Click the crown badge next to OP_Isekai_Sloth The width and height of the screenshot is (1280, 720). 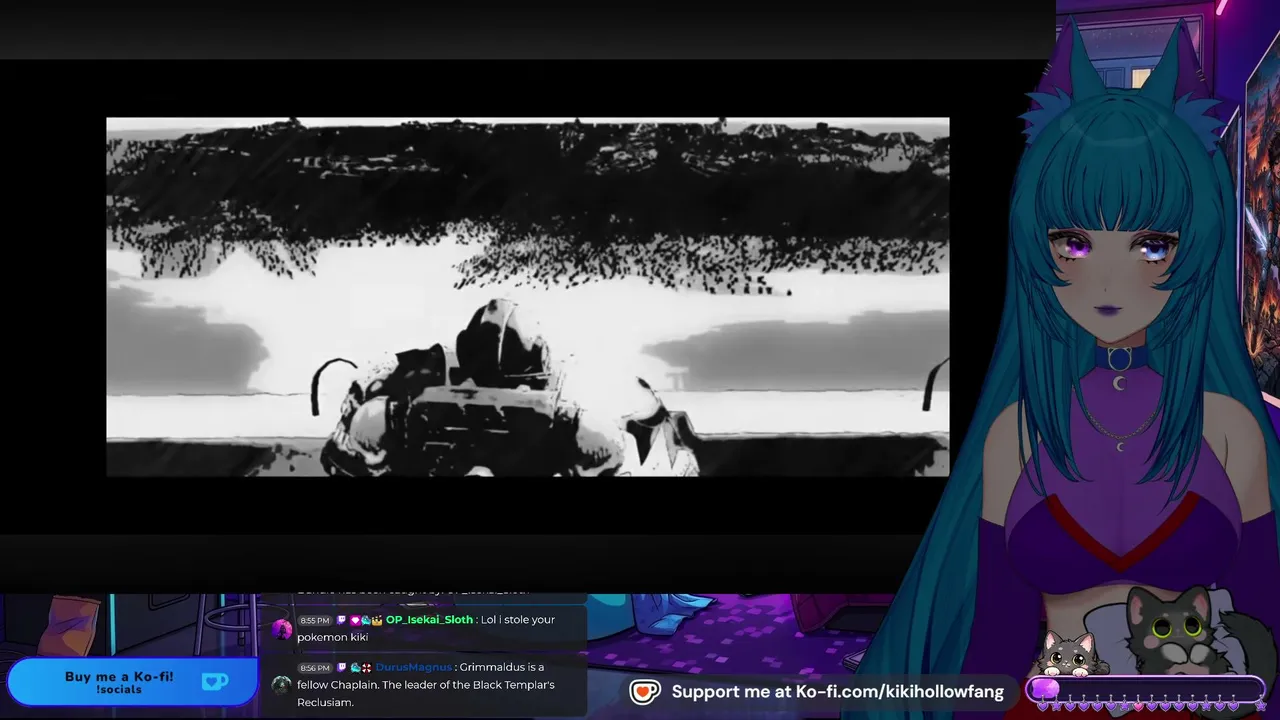click(377, 620)
